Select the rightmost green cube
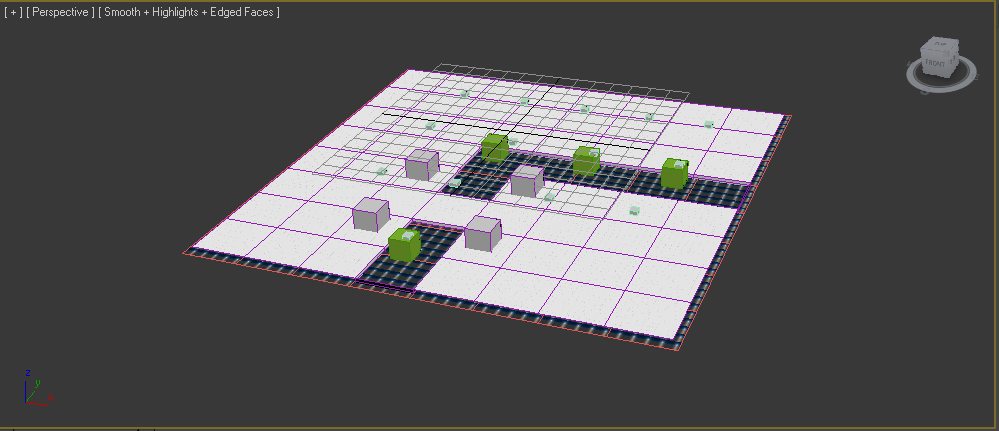 pyautogui.click(x=675, y=174)
